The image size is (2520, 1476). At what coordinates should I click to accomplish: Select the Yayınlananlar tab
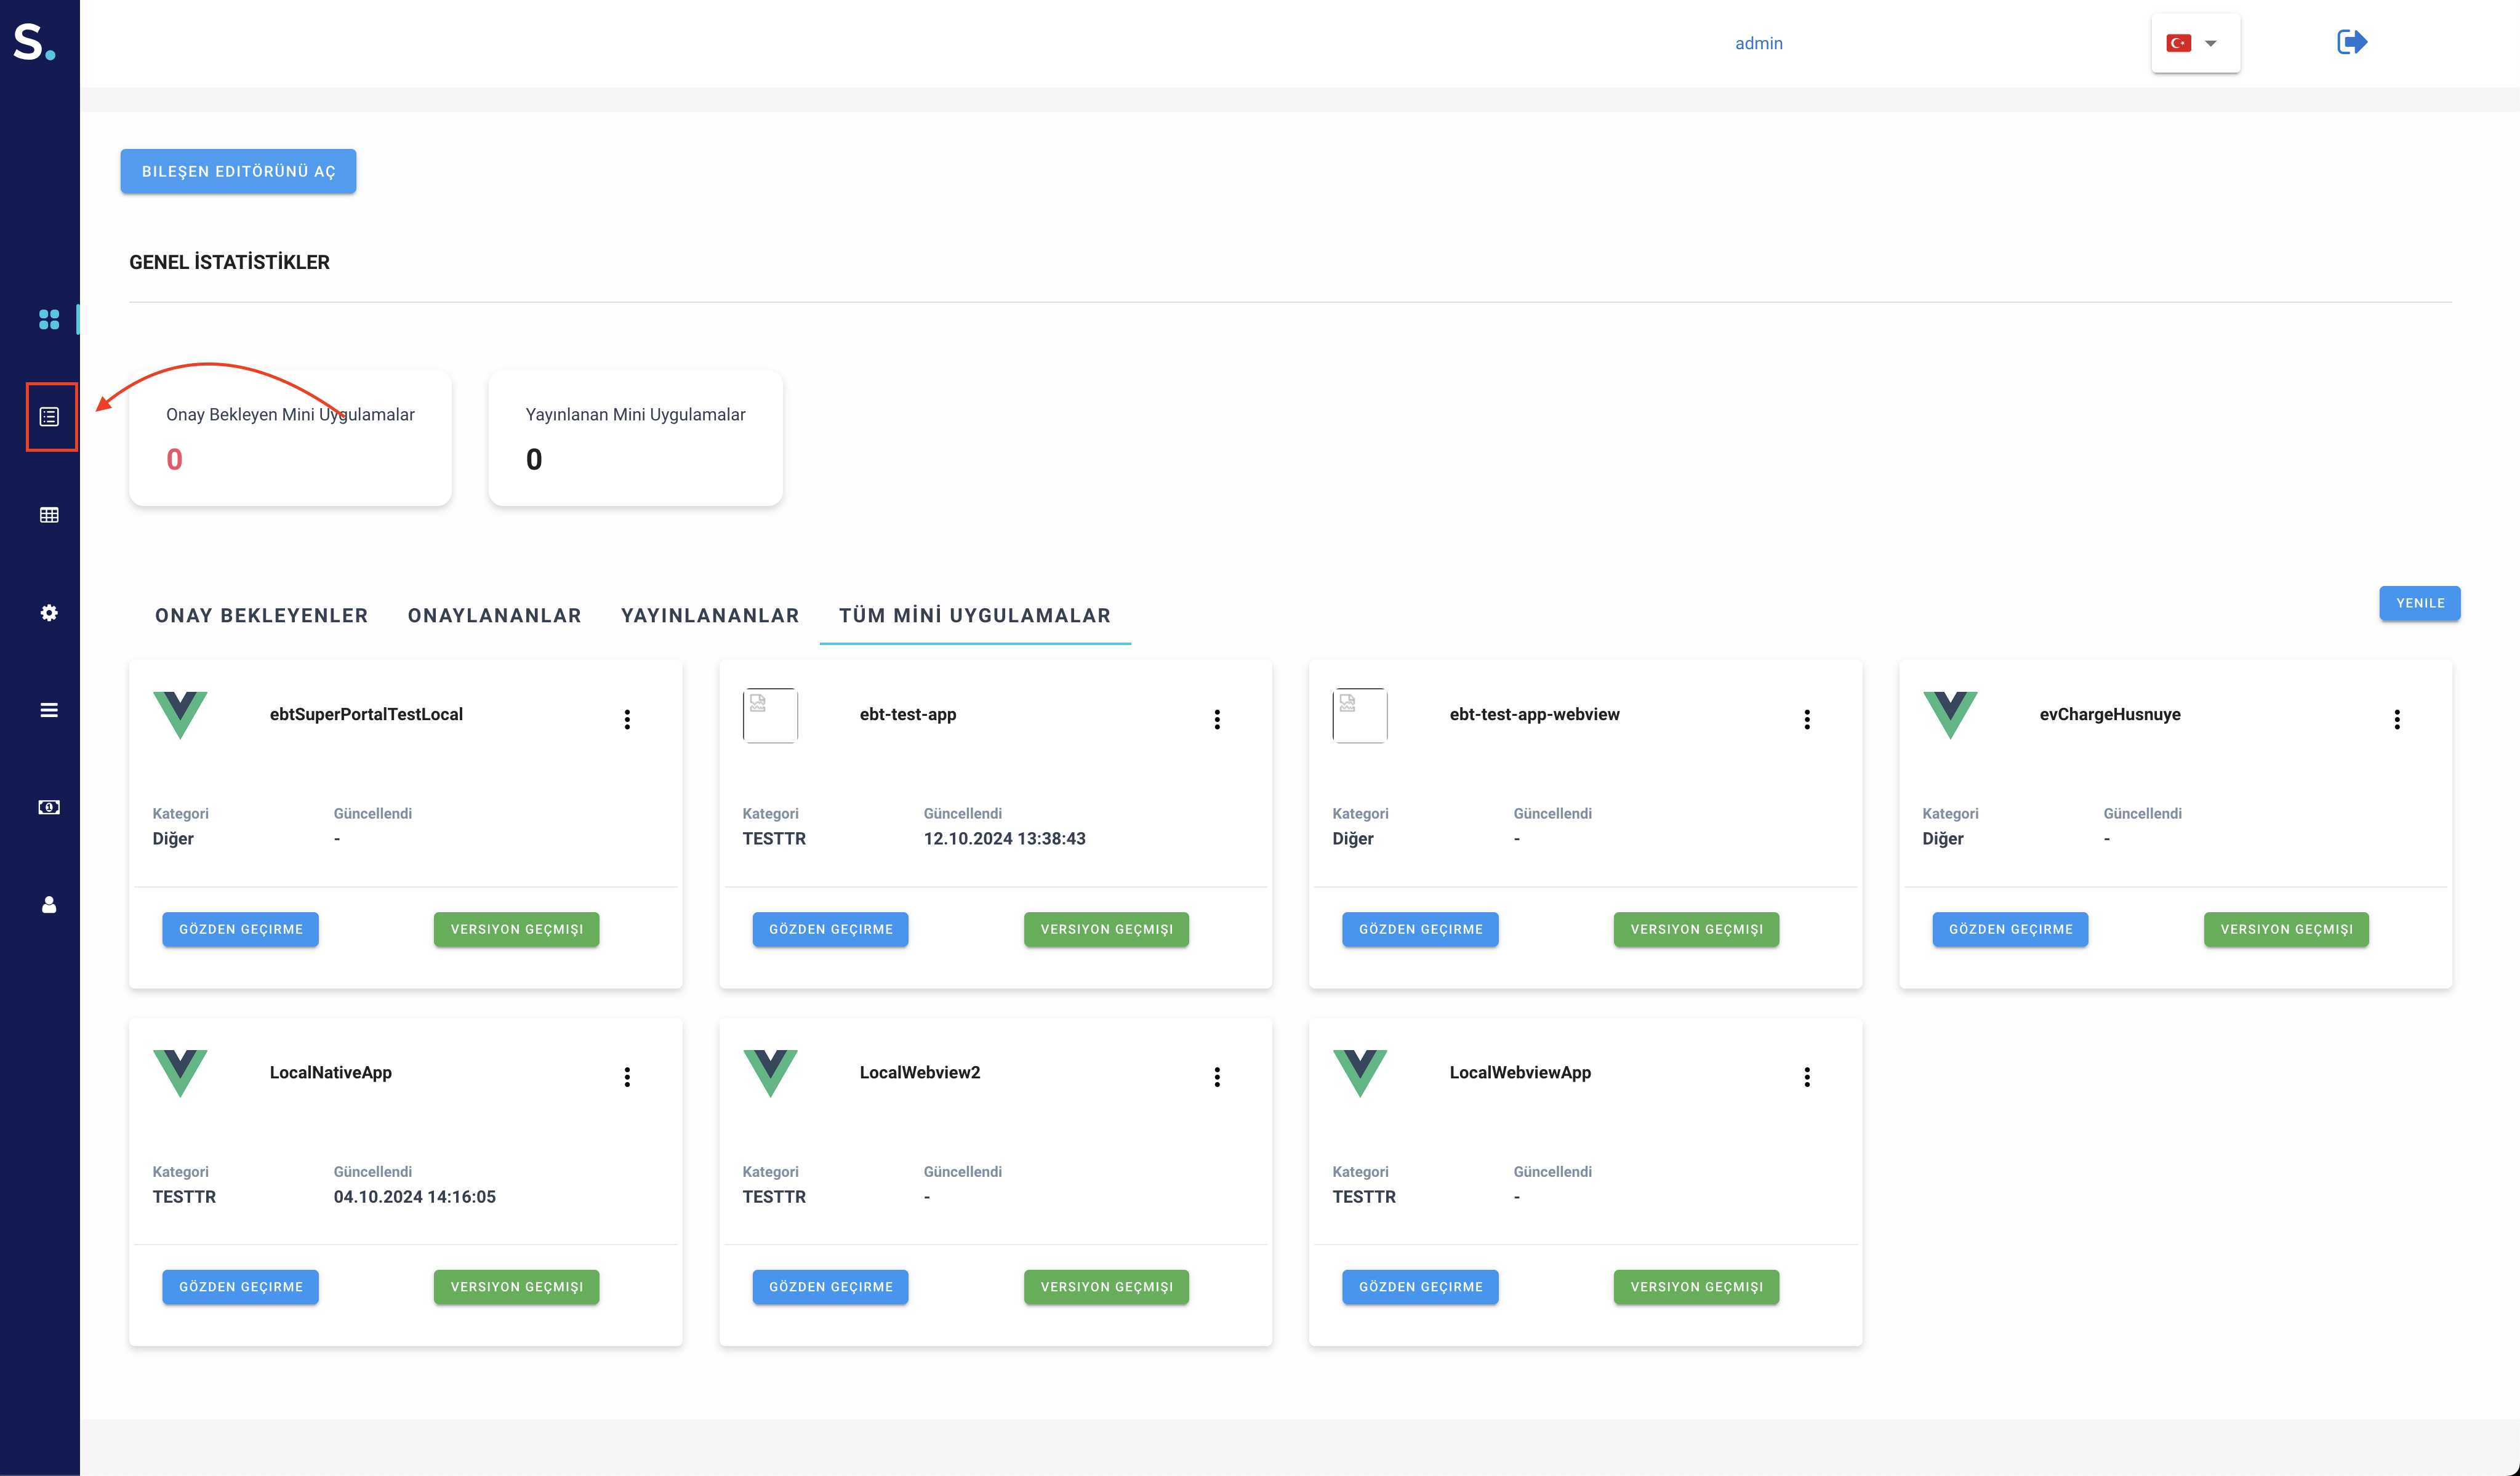[709, 615]
